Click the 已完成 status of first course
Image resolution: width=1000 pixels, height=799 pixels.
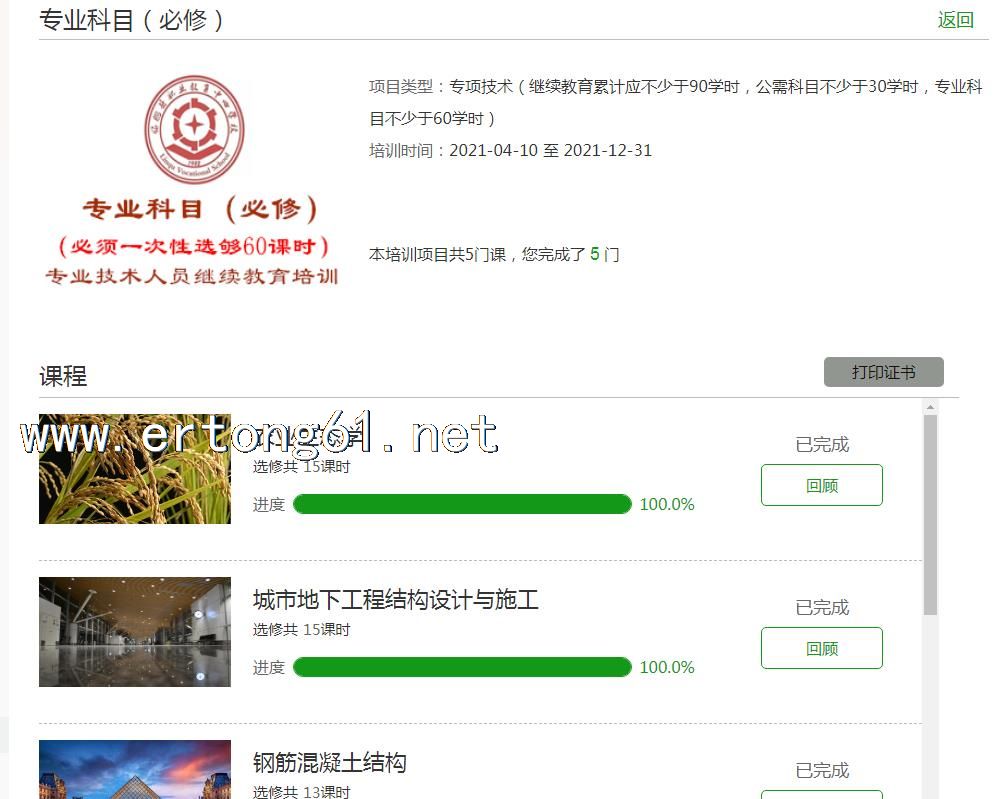(x=822, y=444)
